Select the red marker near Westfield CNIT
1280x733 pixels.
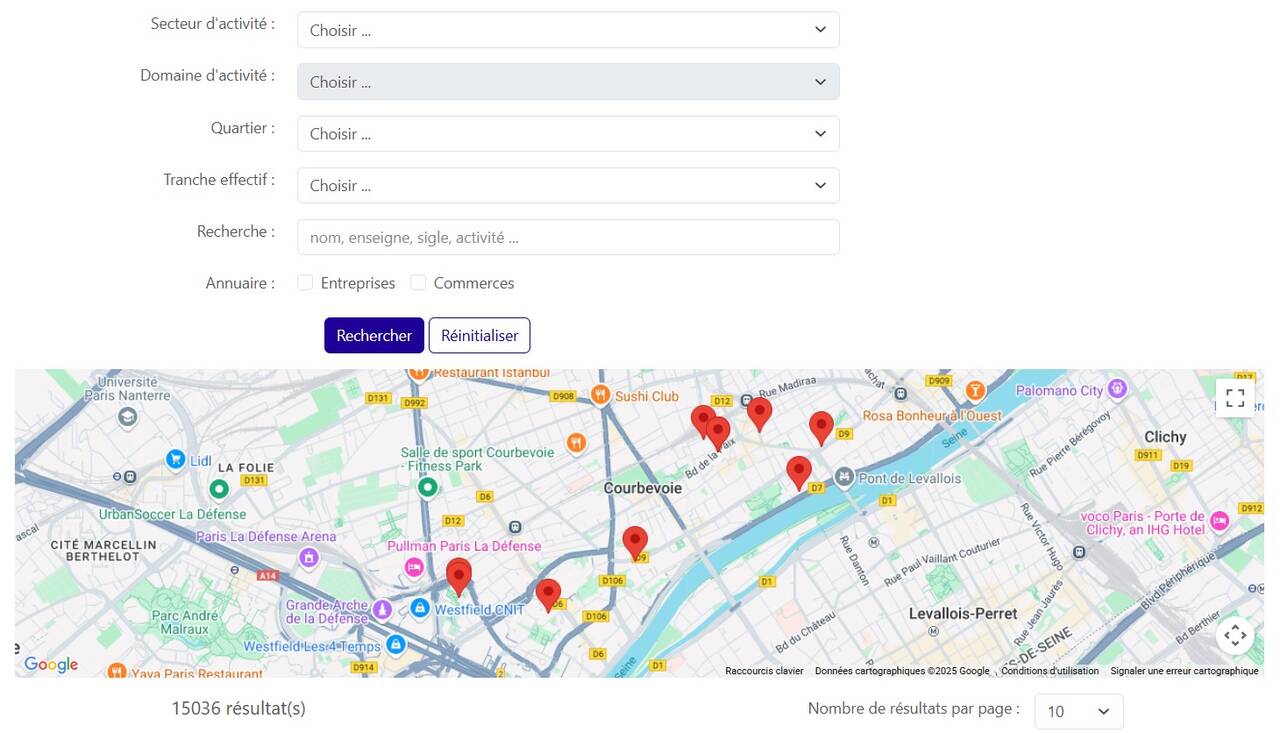coord(459,573)
